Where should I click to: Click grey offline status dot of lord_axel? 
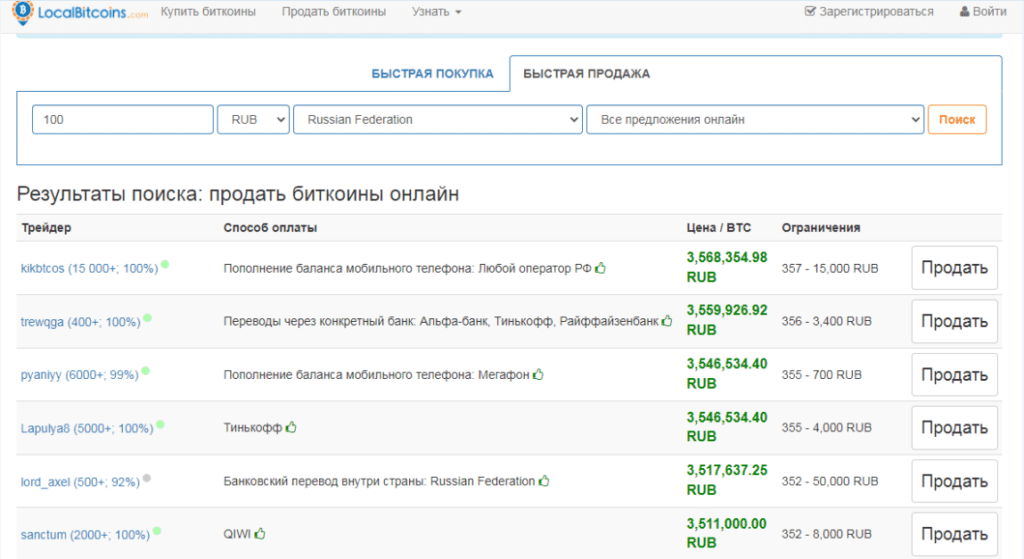click(147, 478)
